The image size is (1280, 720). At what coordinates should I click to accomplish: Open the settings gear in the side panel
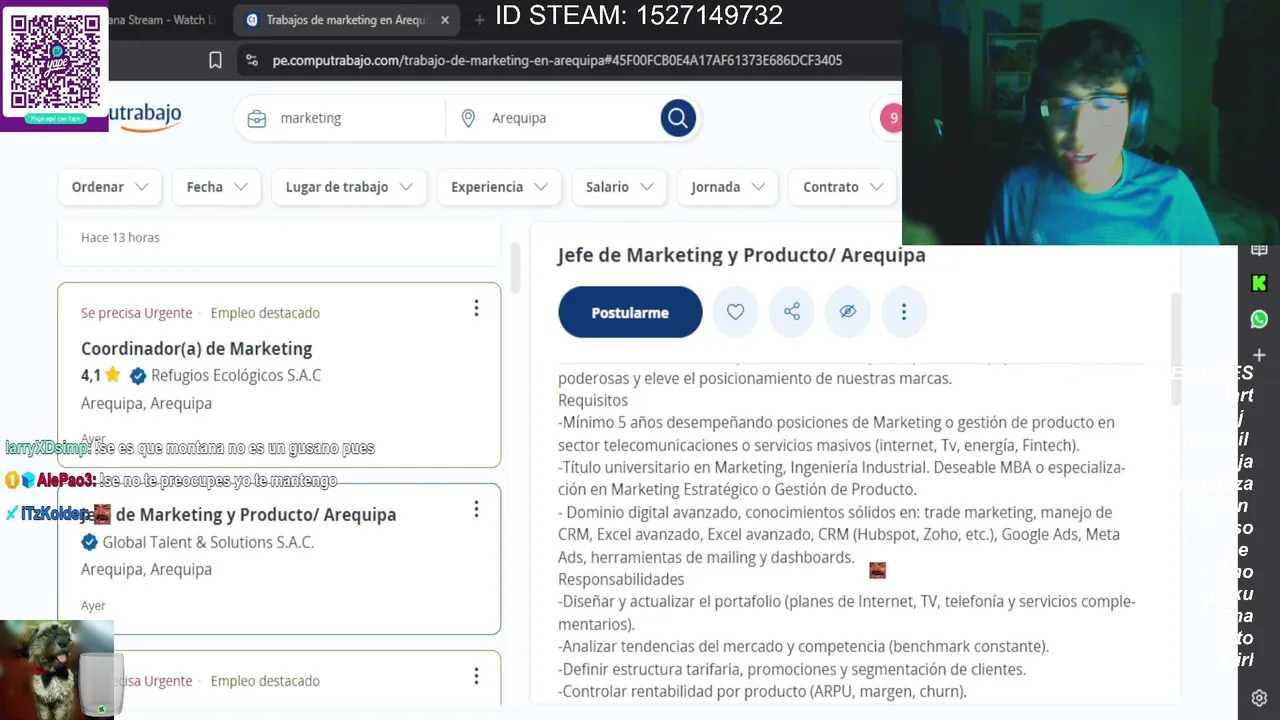coord(1259,698)
